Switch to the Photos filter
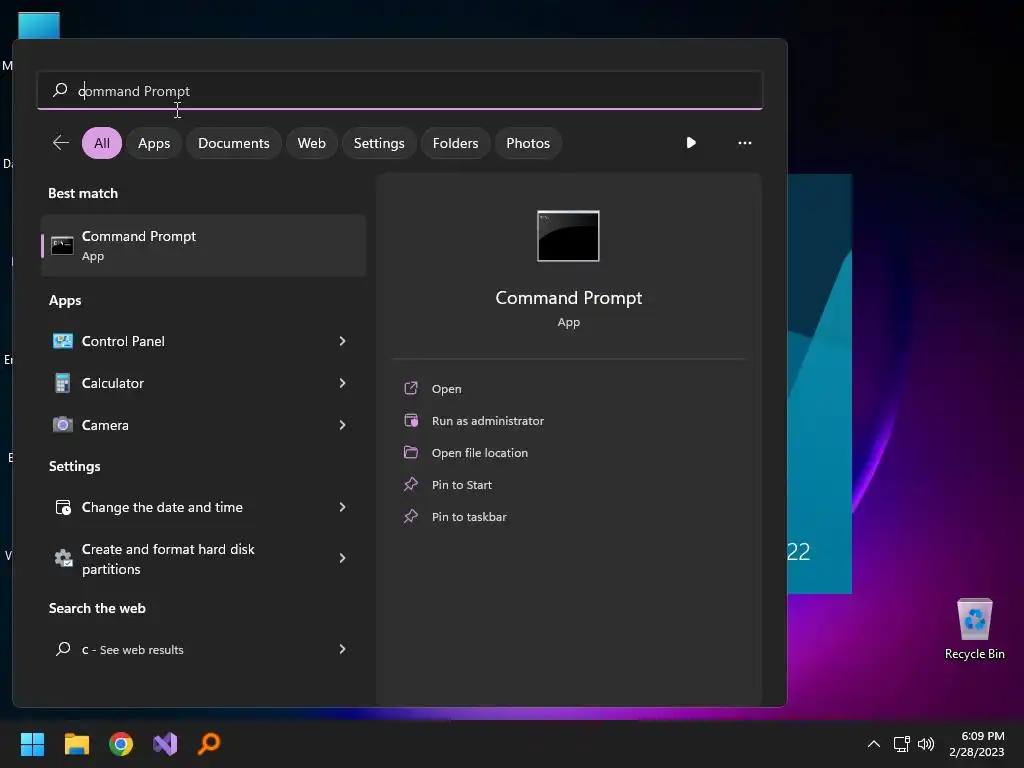Screen dimensions: 1024x768 [x=528, y=143]
